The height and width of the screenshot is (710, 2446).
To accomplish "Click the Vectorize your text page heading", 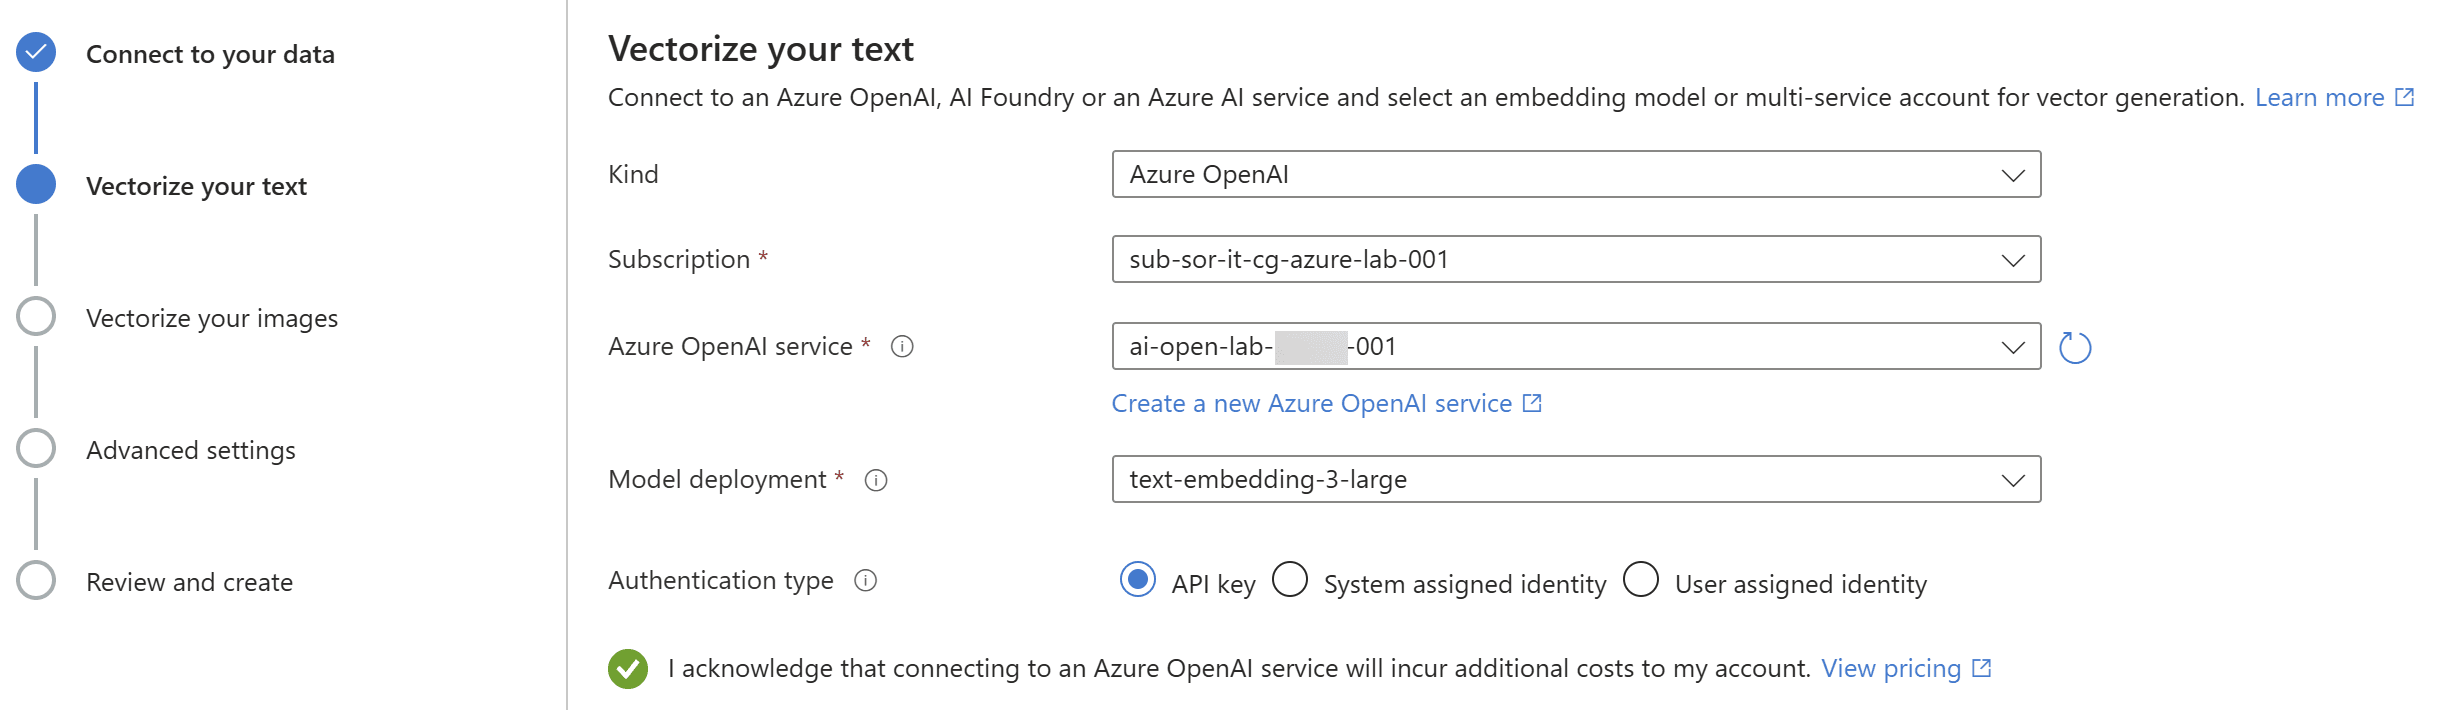I will click(x=761, y=49).
